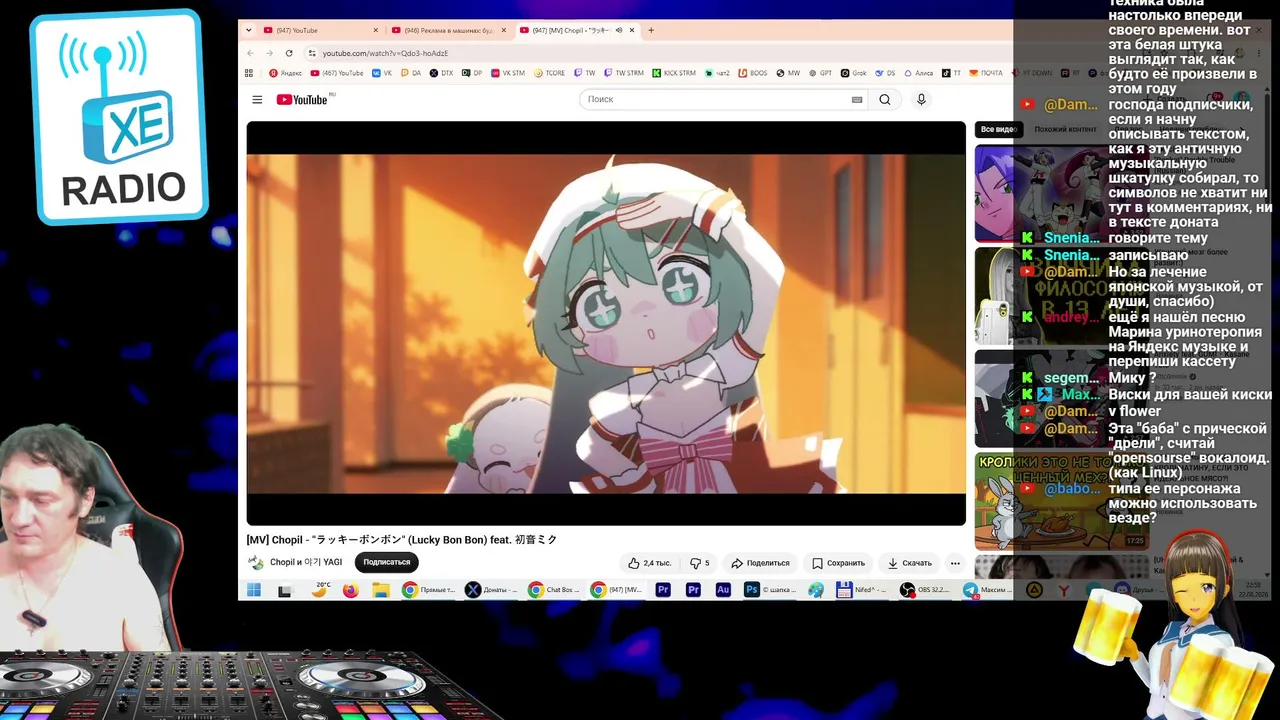Open the VK bookmark

coord(382,73)
